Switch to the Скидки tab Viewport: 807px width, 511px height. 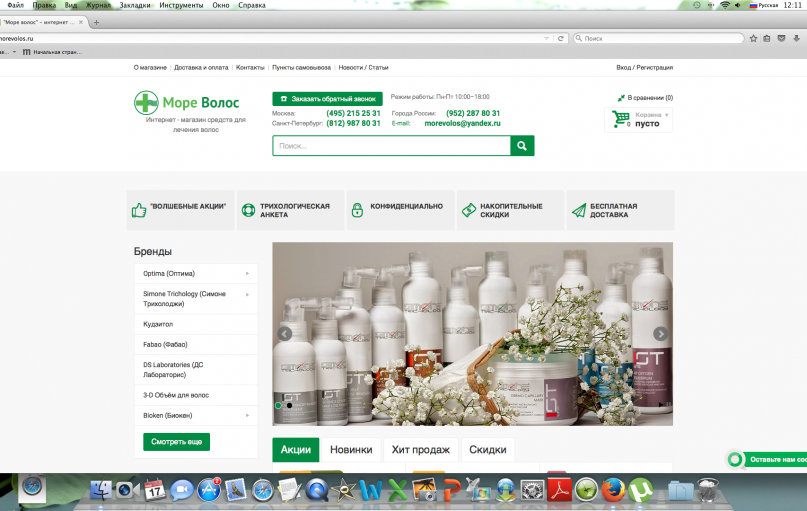click(x=487, y=450)
